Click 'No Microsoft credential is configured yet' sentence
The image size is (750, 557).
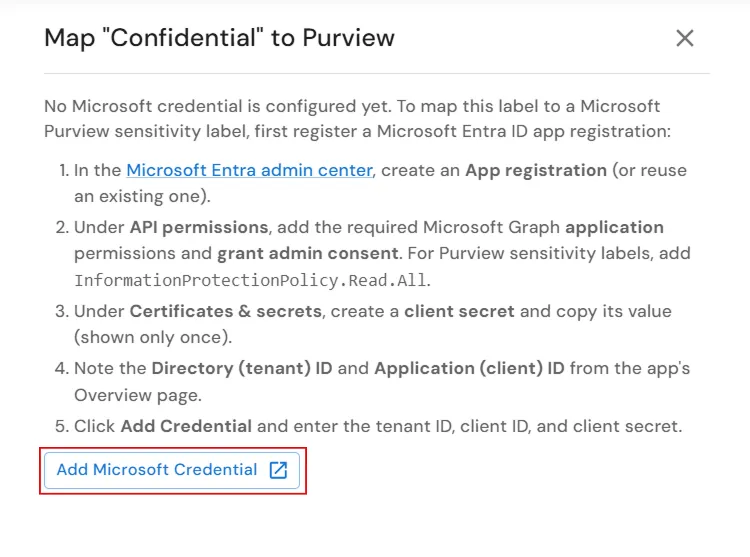pos(218,106)
